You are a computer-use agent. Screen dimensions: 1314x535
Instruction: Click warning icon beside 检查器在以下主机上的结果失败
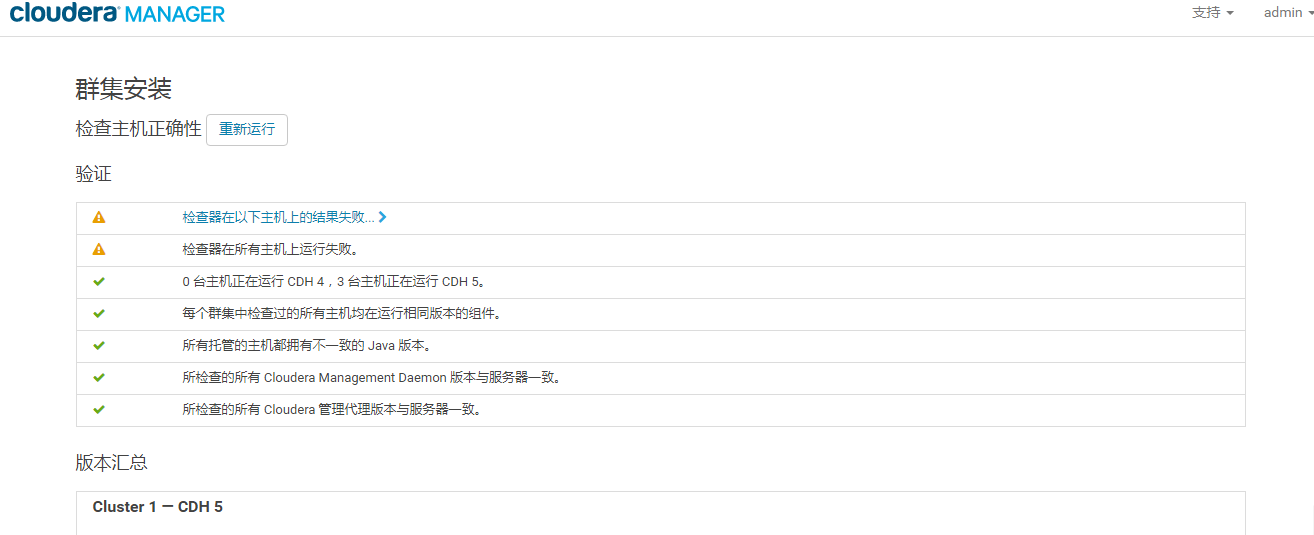(99, 217)
